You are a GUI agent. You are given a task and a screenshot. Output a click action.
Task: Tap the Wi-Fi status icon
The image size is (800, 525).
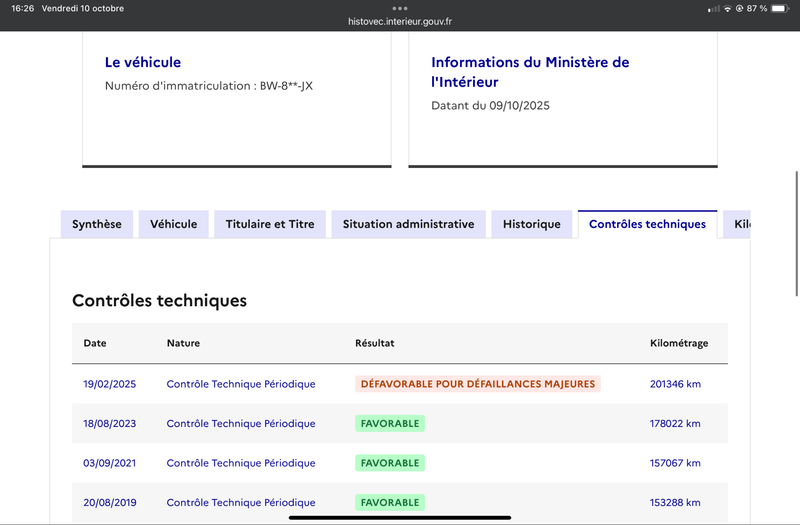727,8
